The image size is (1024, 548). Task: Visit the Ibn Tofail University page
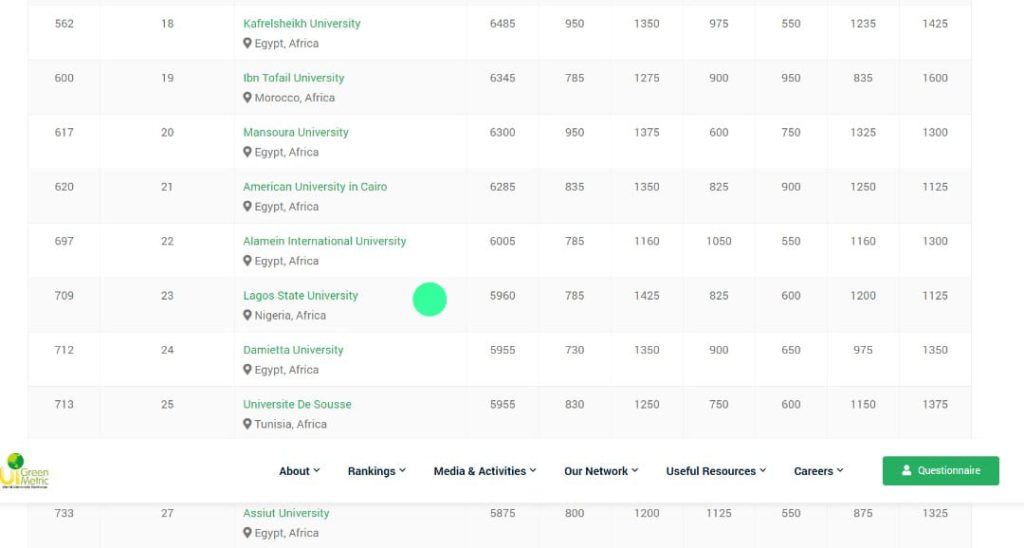[293, 78]
